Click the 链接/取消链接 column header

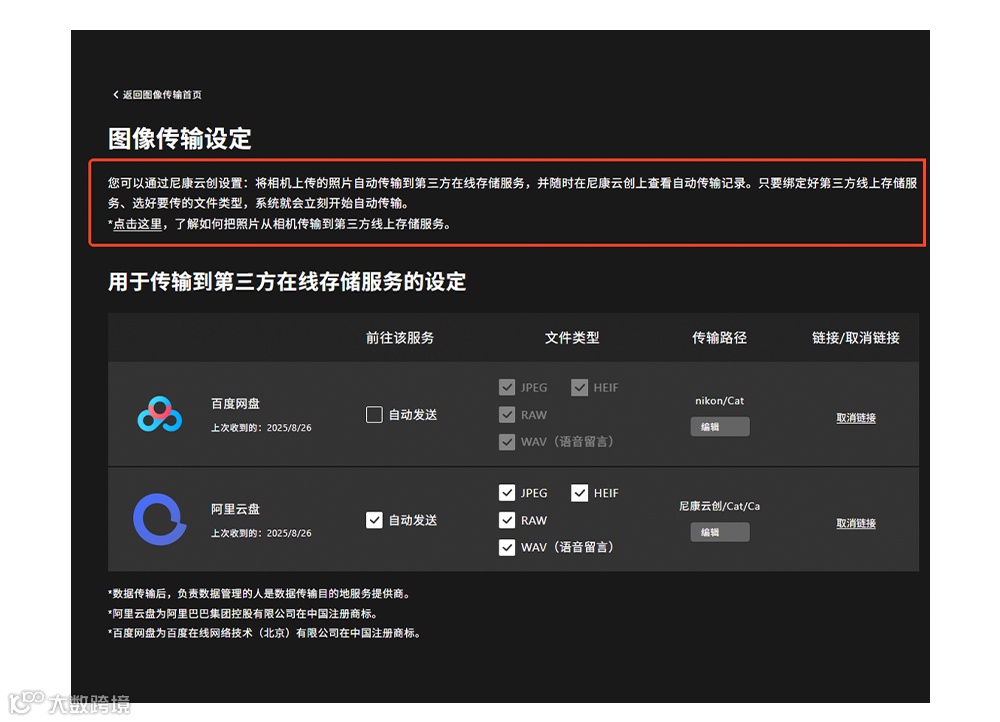click(856, 337)
